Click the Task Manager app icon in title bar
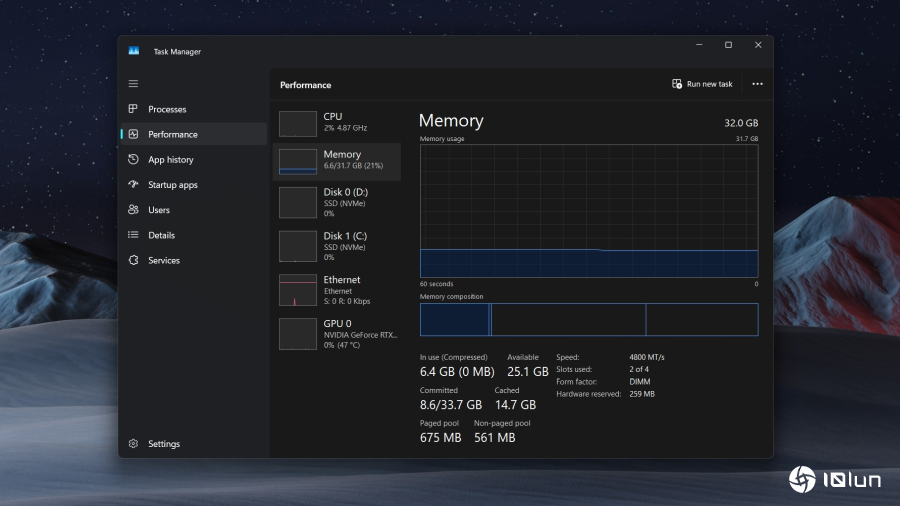This screenshot has height=506, width=900. pos(134,51)
